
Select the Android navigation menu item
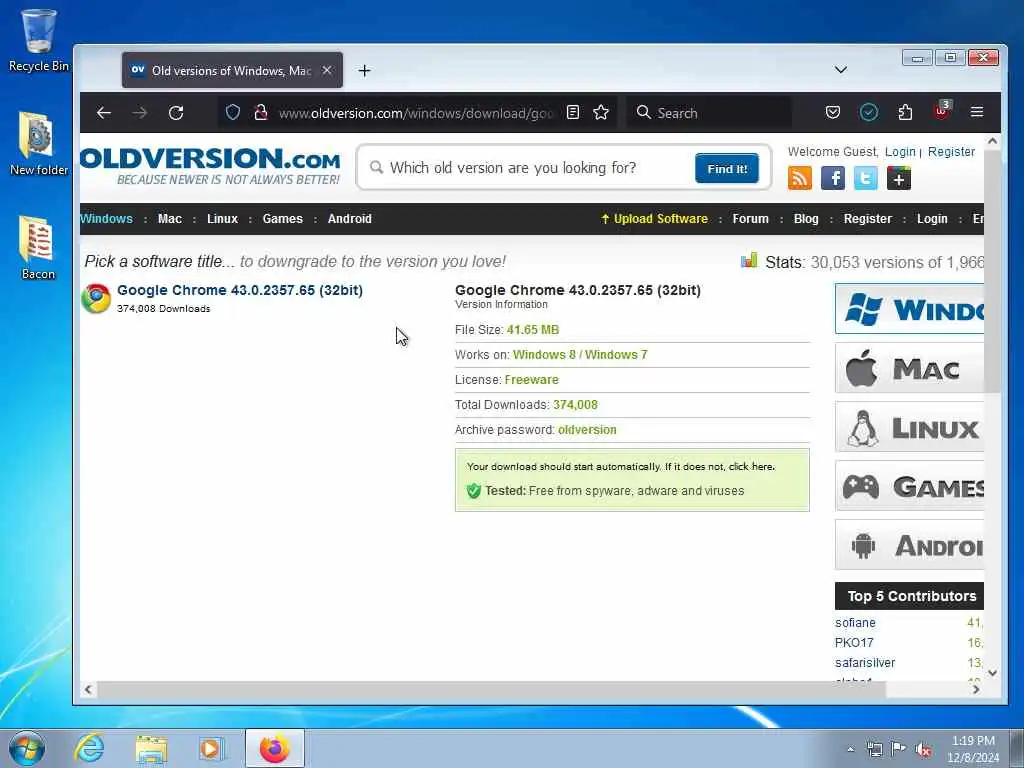tap(349, 219)
